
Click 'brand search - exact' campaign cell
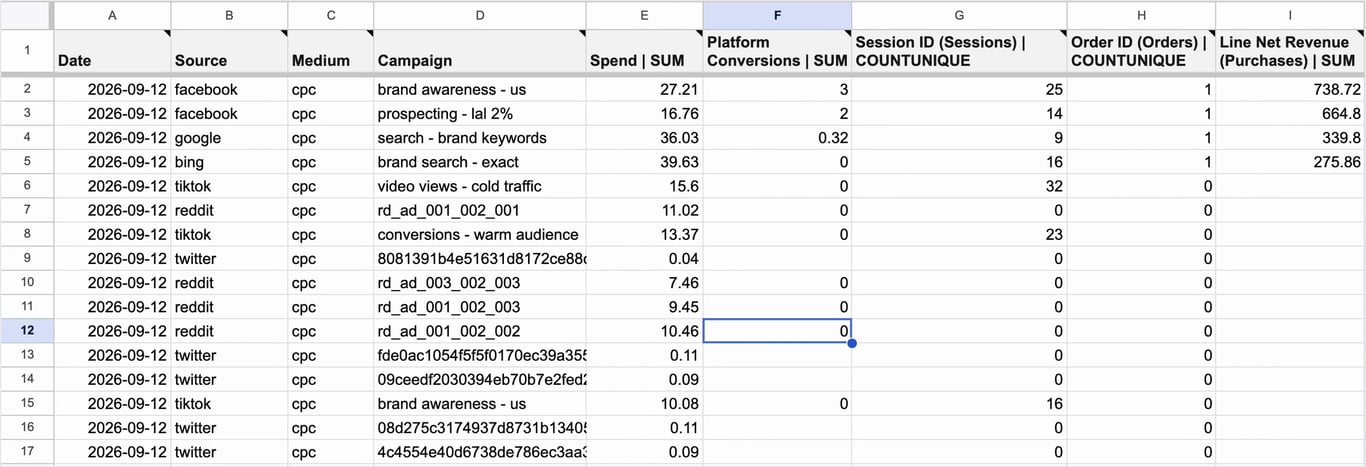(x=480, y=162)
